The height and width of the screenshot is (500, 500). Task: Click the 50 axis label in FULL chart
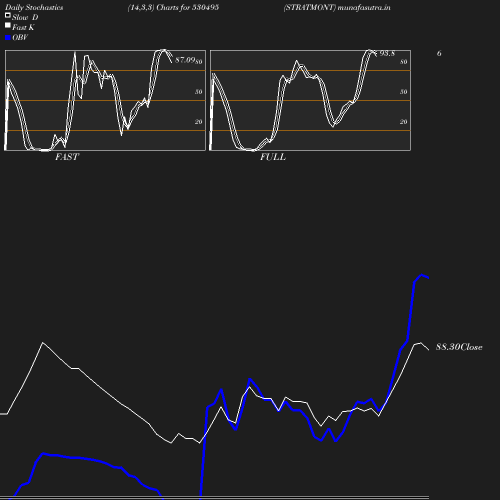click(x=404, y=92)
